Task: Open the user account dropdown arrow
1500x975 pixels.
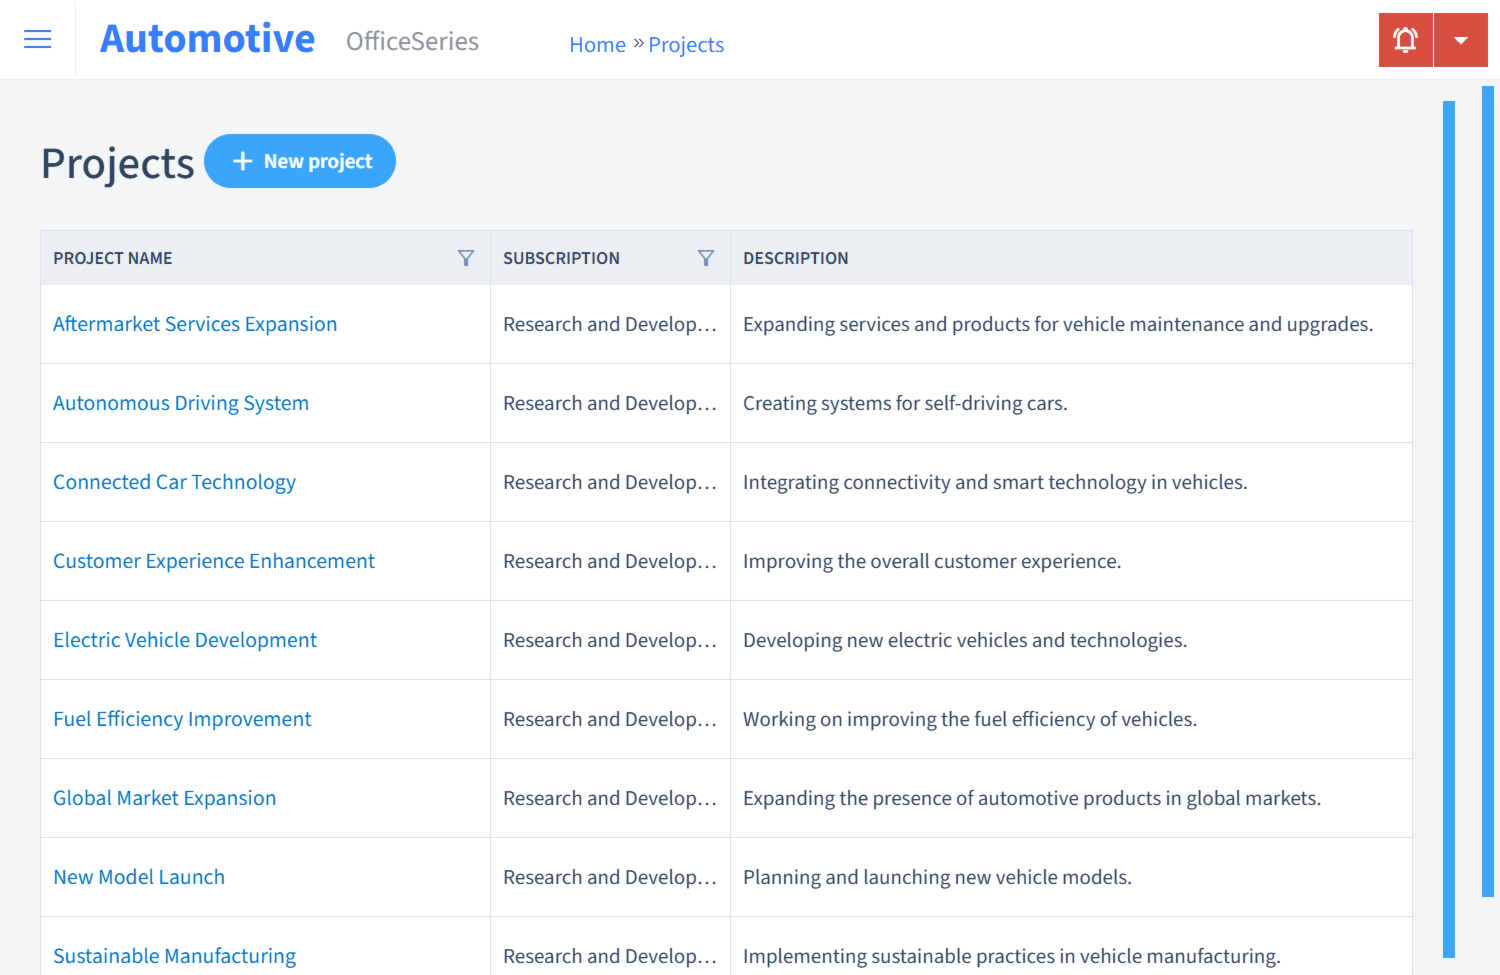Action: (1460, 39)
